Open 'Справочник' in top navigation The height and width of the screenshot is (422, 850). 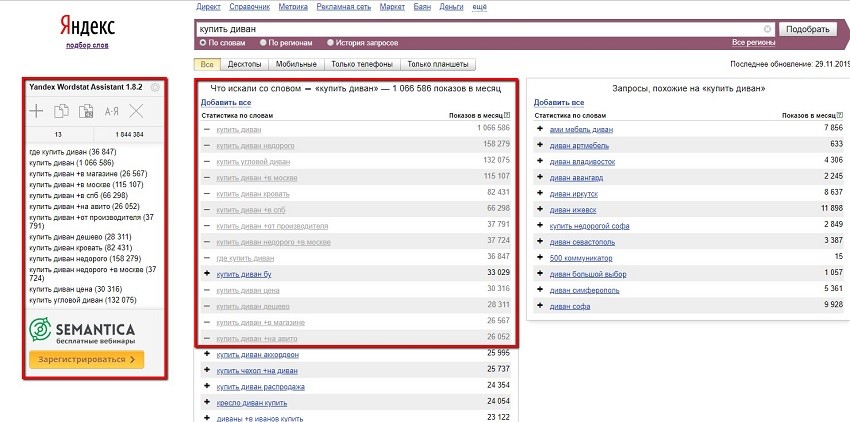[x=249, y=7]
